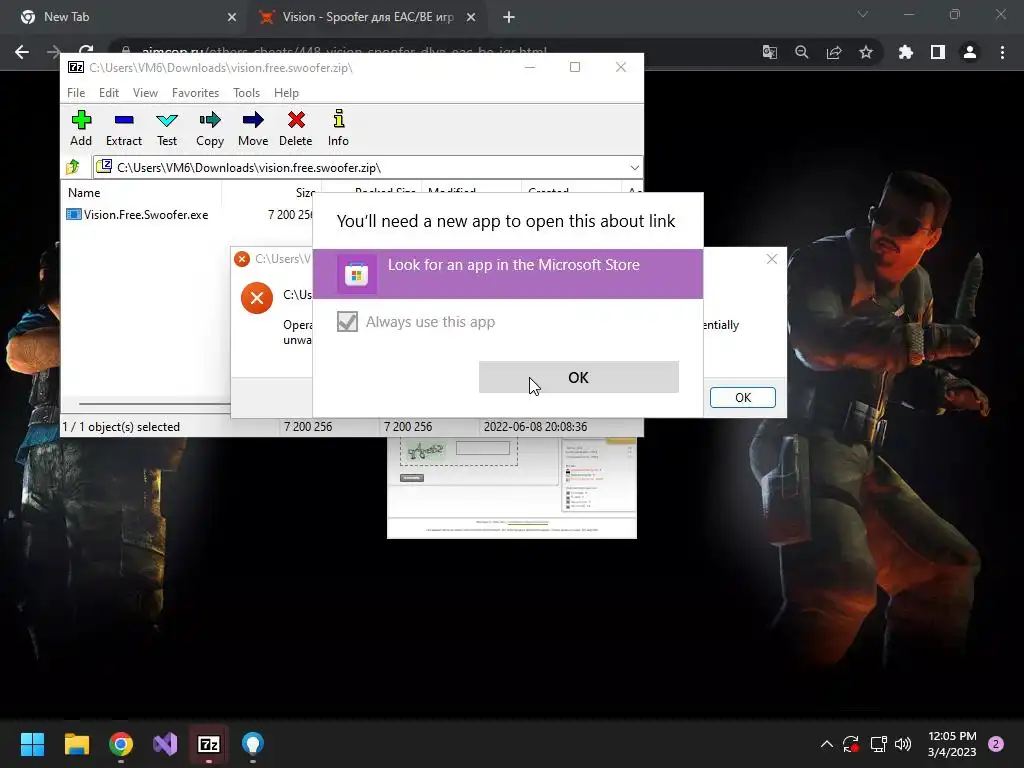
Task: Click the Info toolbar button in 7-Zip
Action: point(338,128)
